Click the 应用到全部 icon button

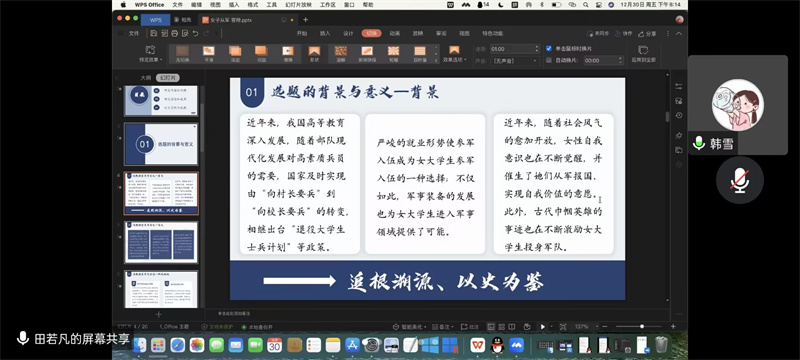[x=643, y=53]
